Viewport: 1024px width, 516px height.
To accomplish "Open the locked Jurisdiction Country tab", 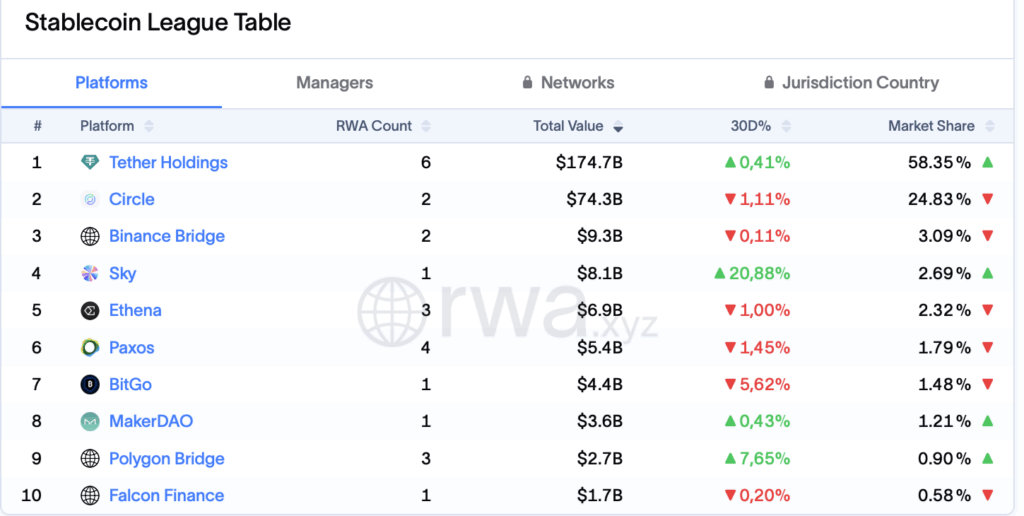I will 851,83.
